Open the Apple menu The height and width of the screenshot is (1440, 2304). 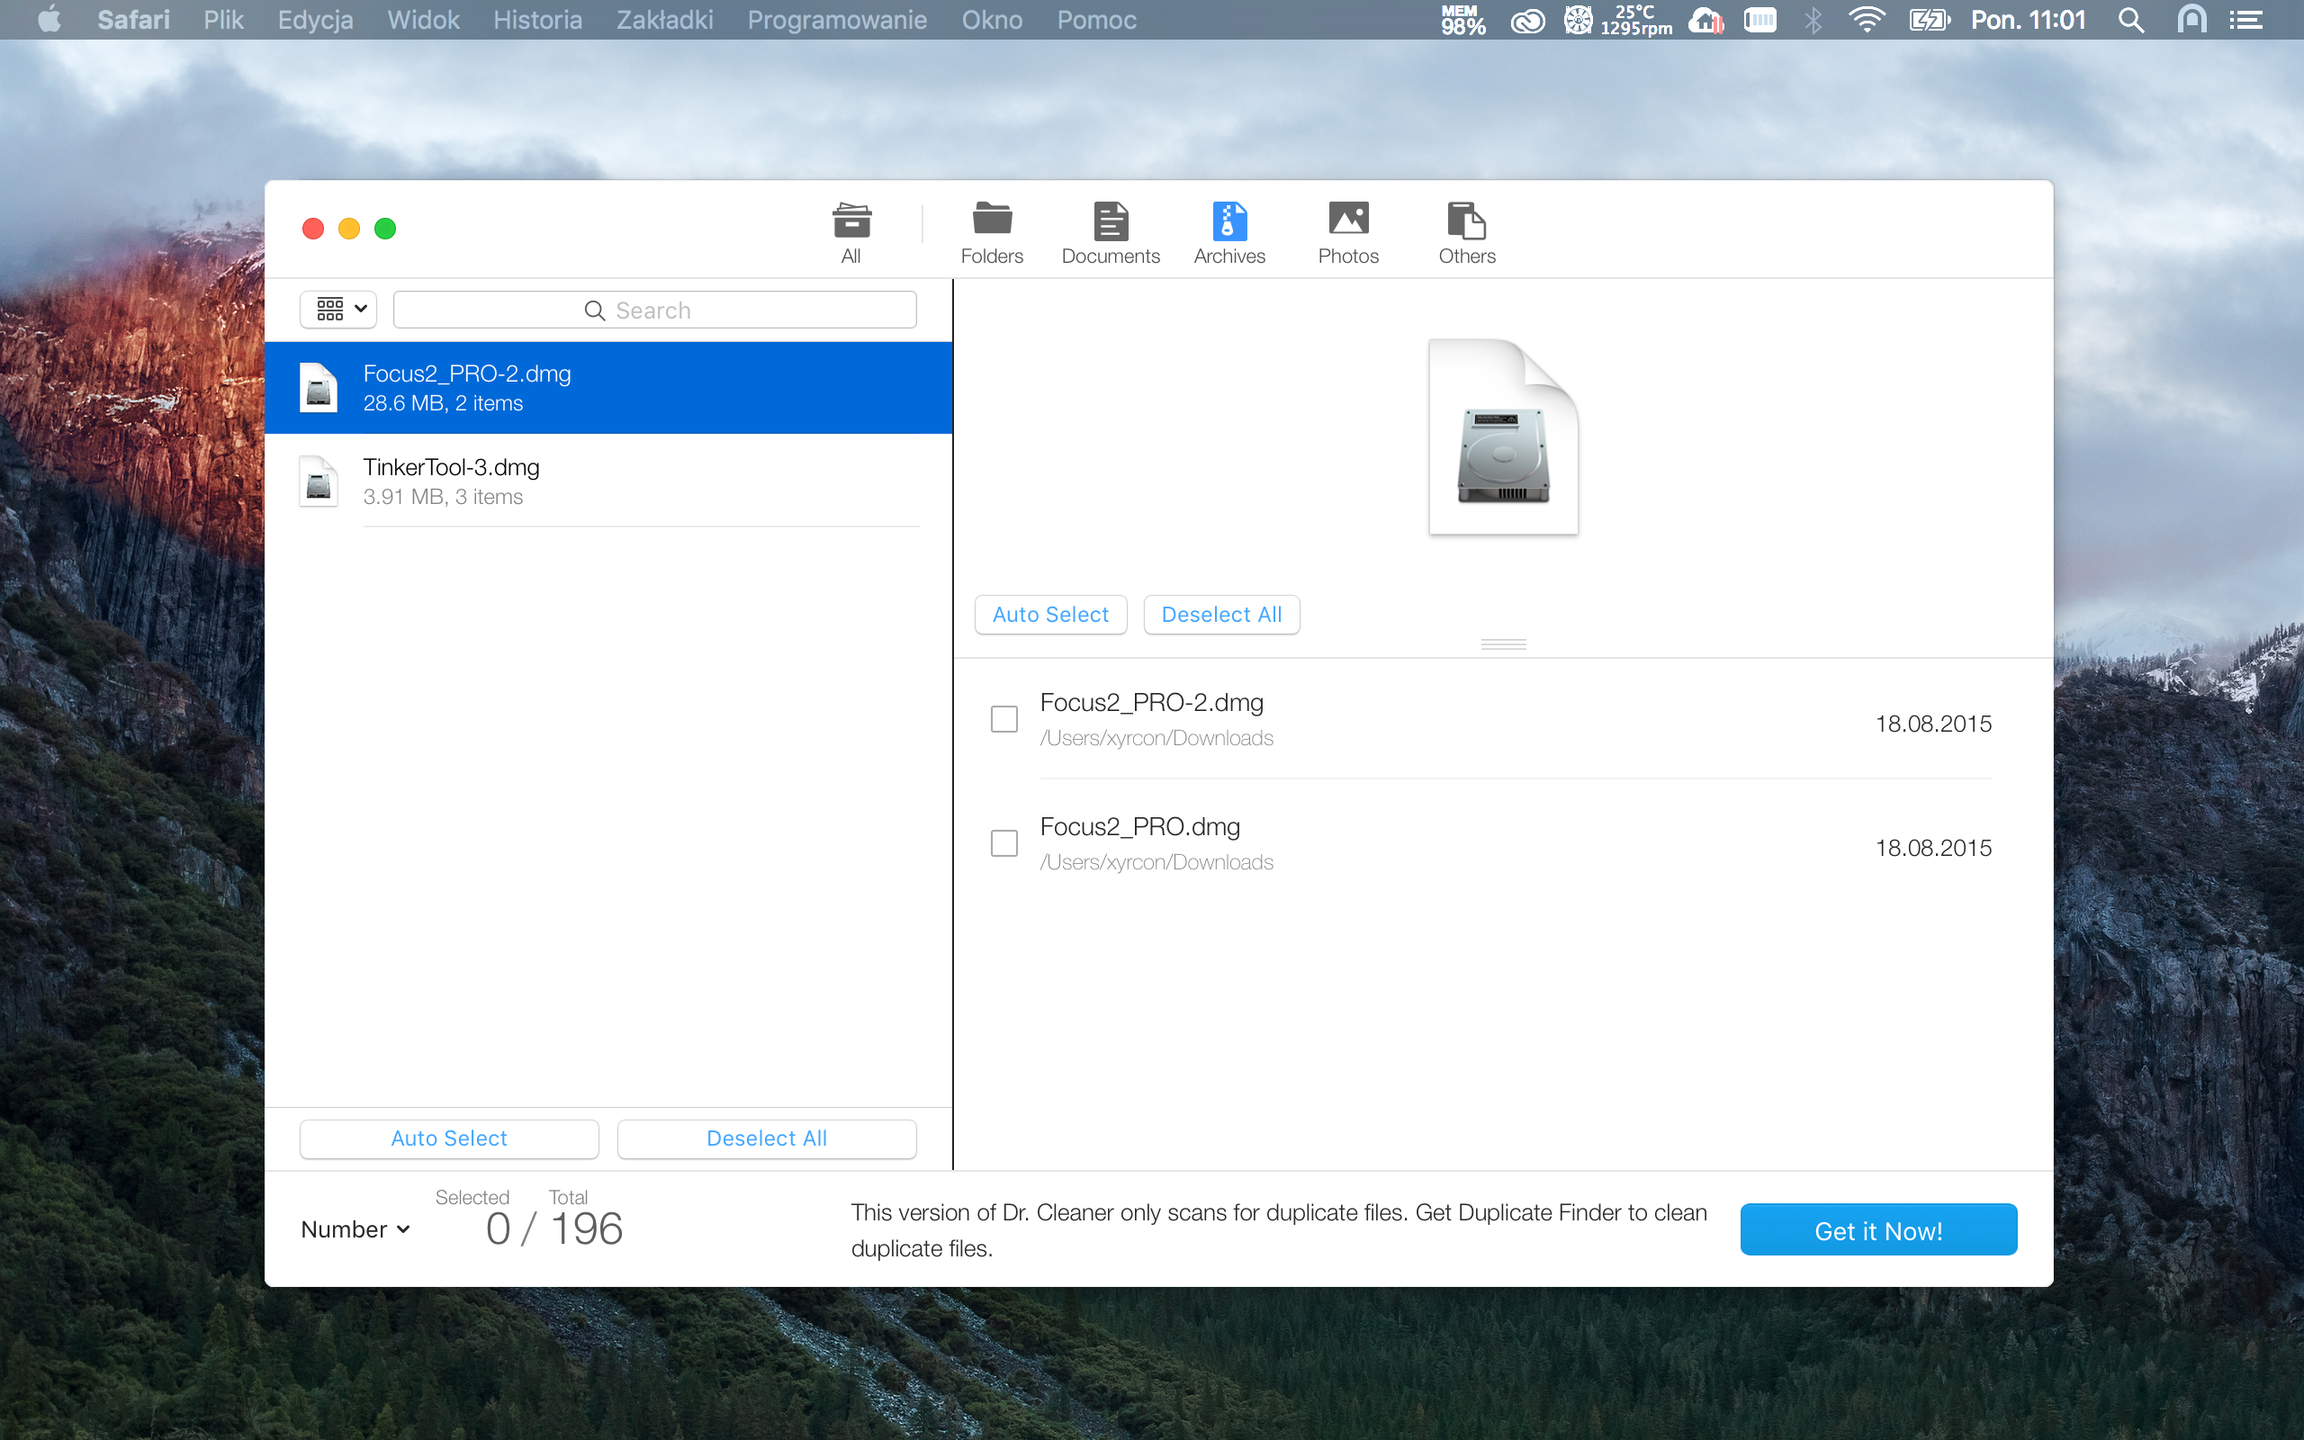coord(49,20)
